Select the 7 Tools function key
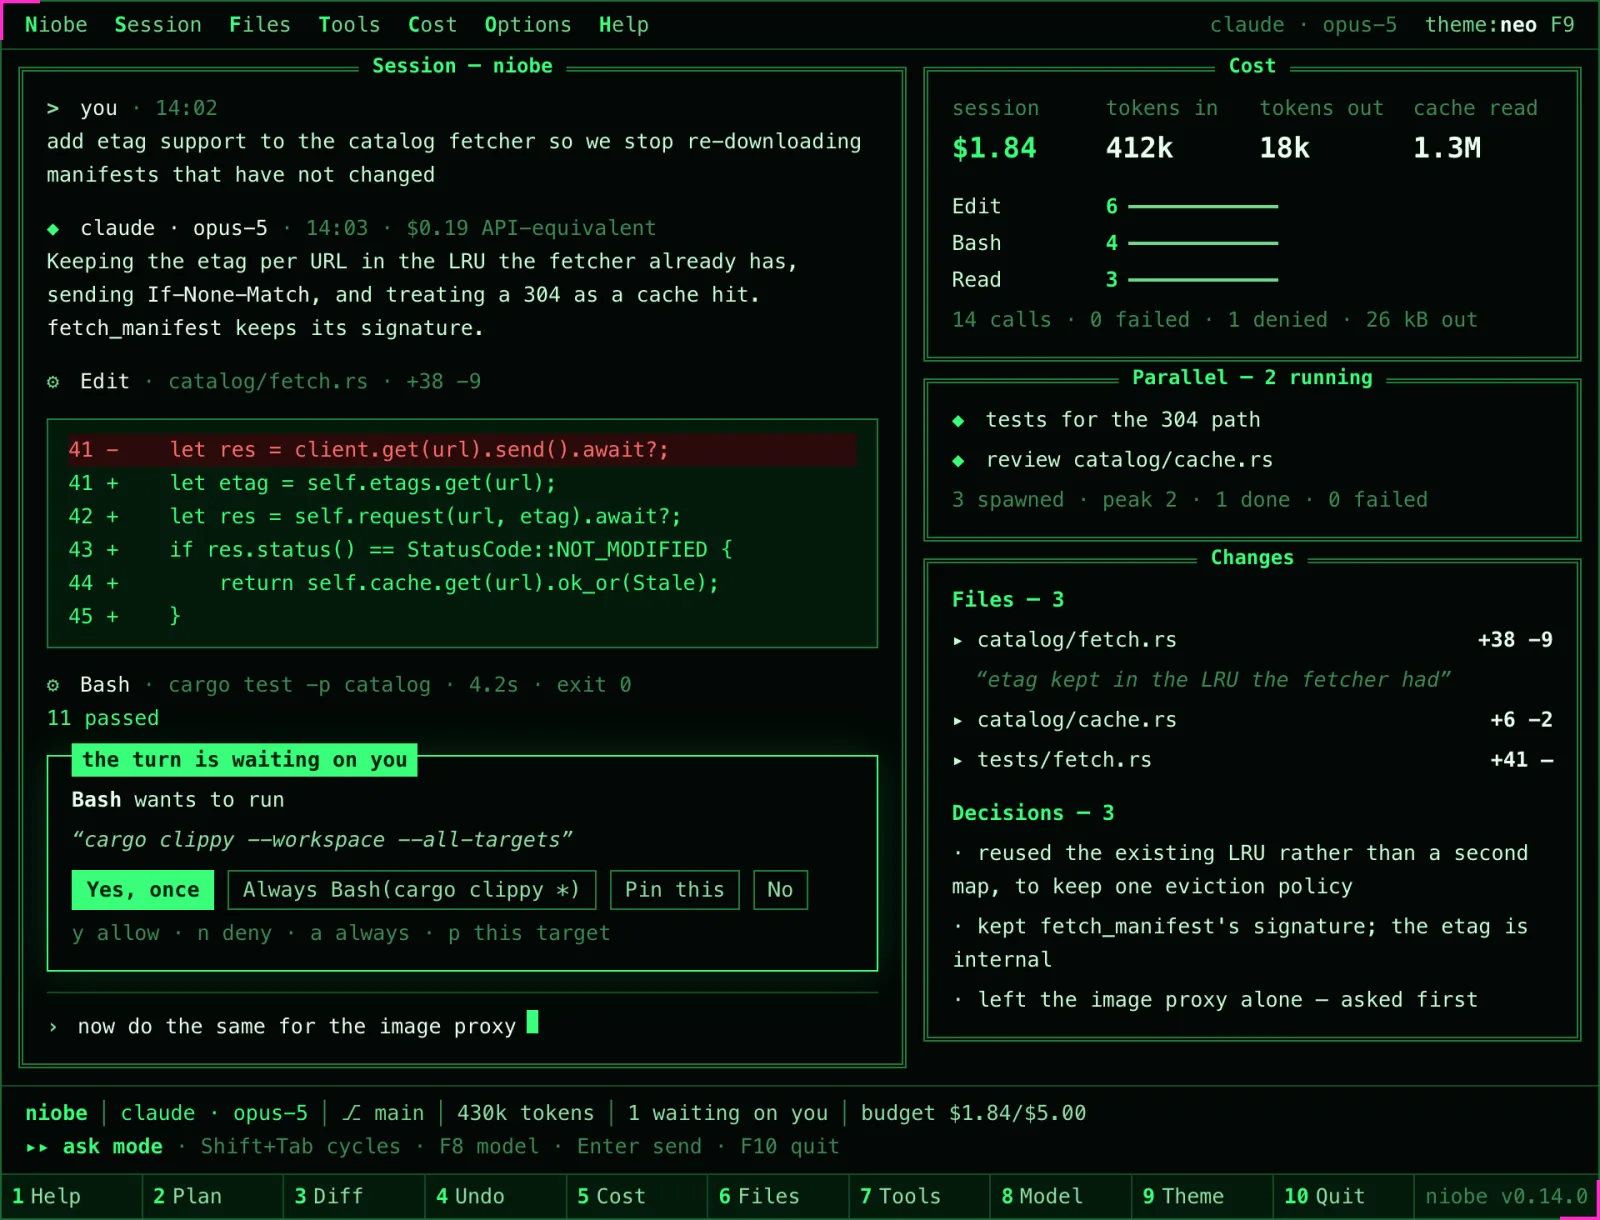This screenshot has height=1220, width=1600. tap(919, 1196)
